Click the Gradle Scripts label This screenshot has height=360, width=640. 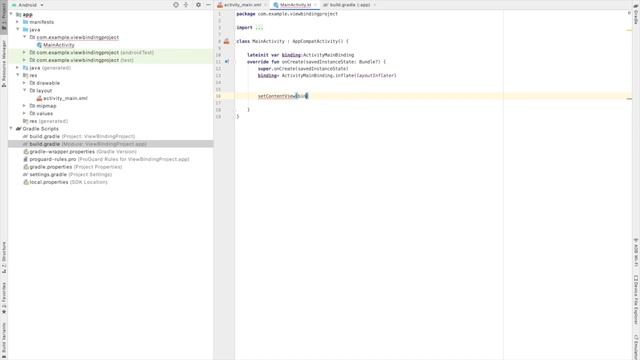tap(40, 129)
